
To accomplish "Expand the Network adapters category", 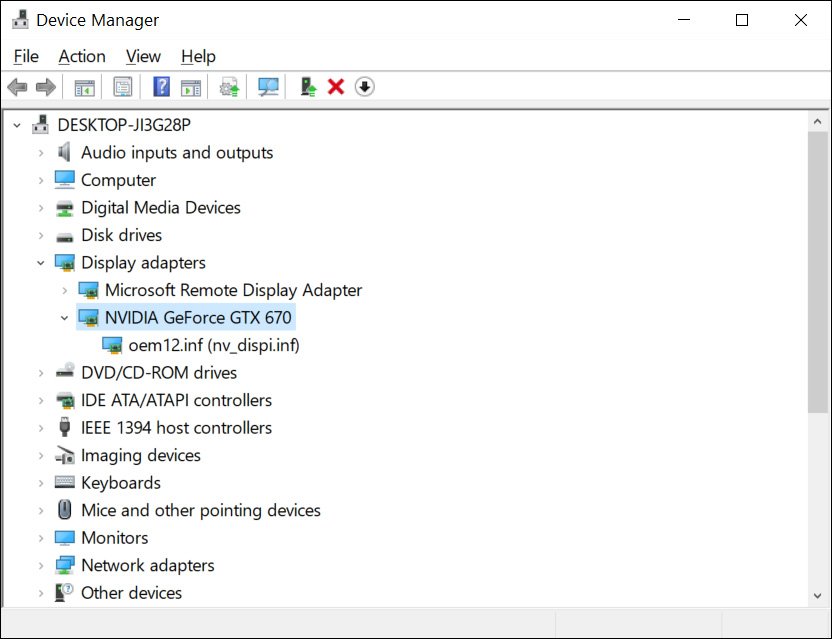I will pos(41,566).
